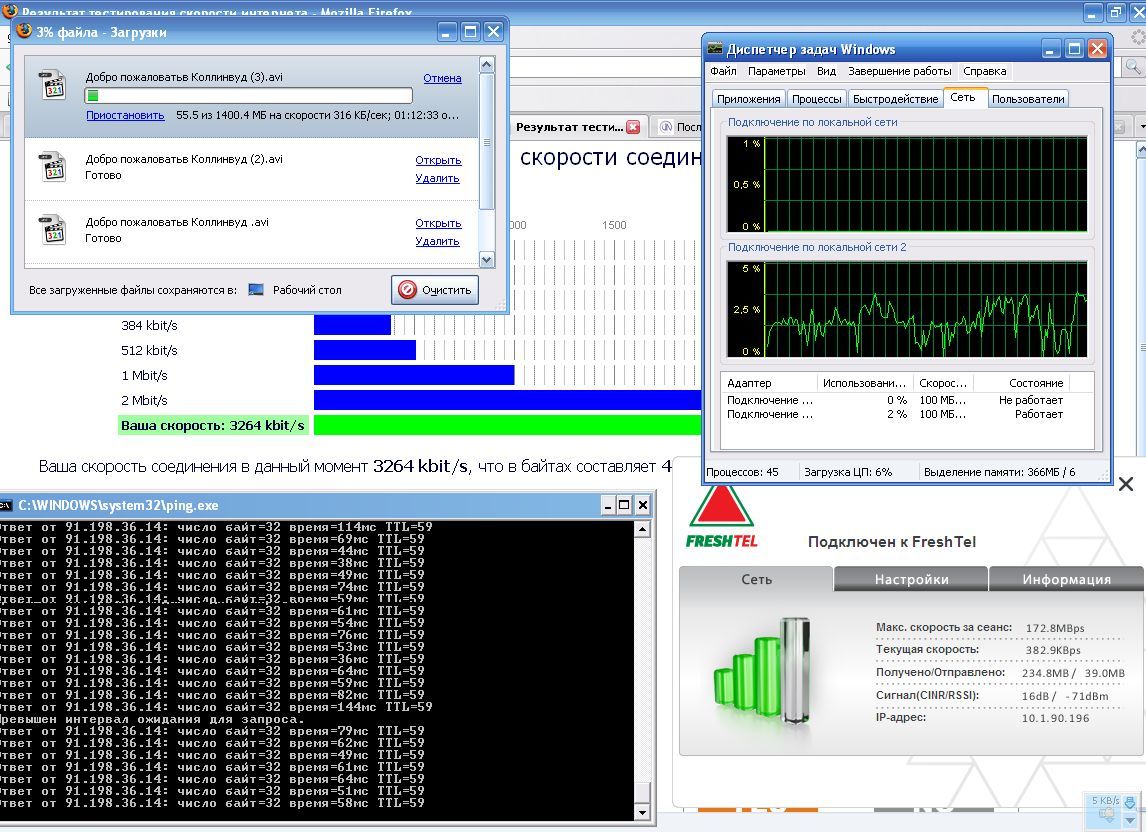The image size is (1146, 832).
Task: Open the Завершение работы menu
Action: pyautogui.click(x=899, y=71)
